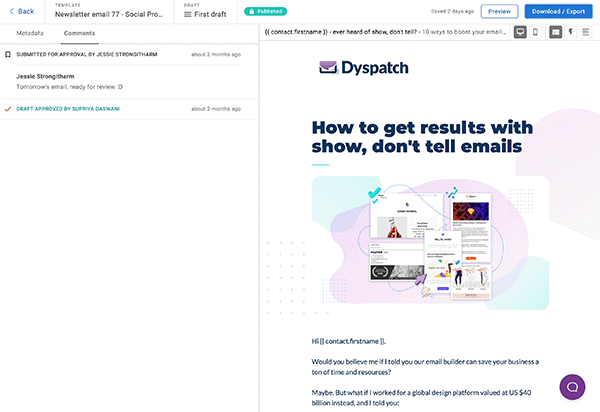Select the HTML layout view icon
600x412 pixels.
click(556, 32)
